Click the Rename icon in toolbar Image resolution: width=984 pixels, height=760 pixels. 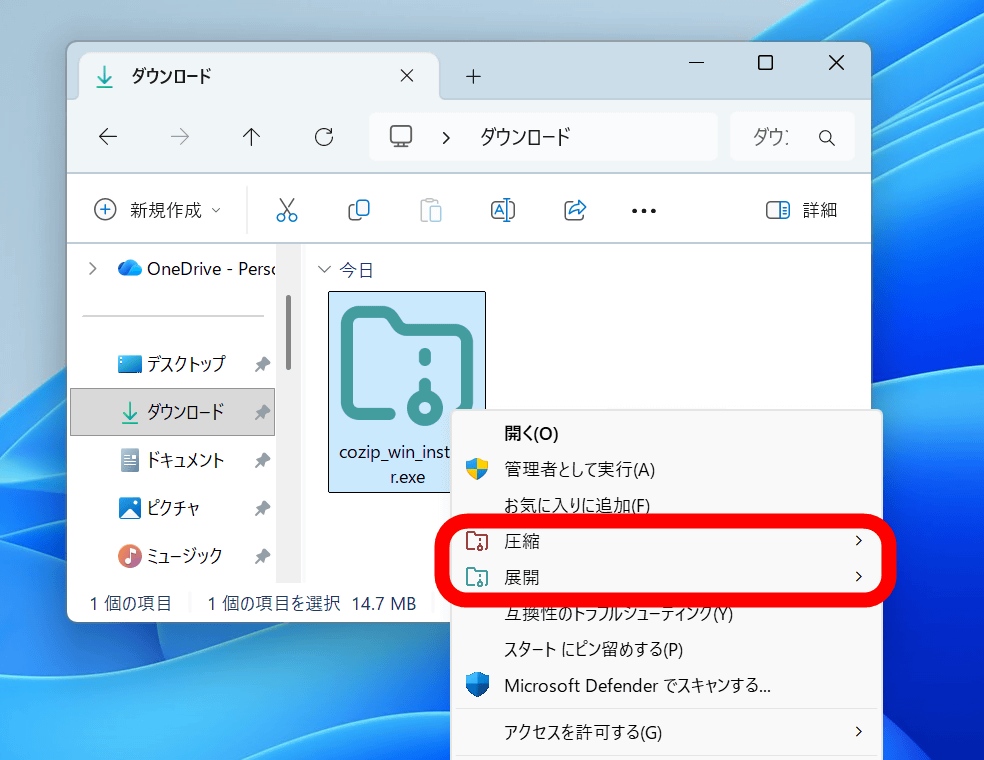coord(502,210)
